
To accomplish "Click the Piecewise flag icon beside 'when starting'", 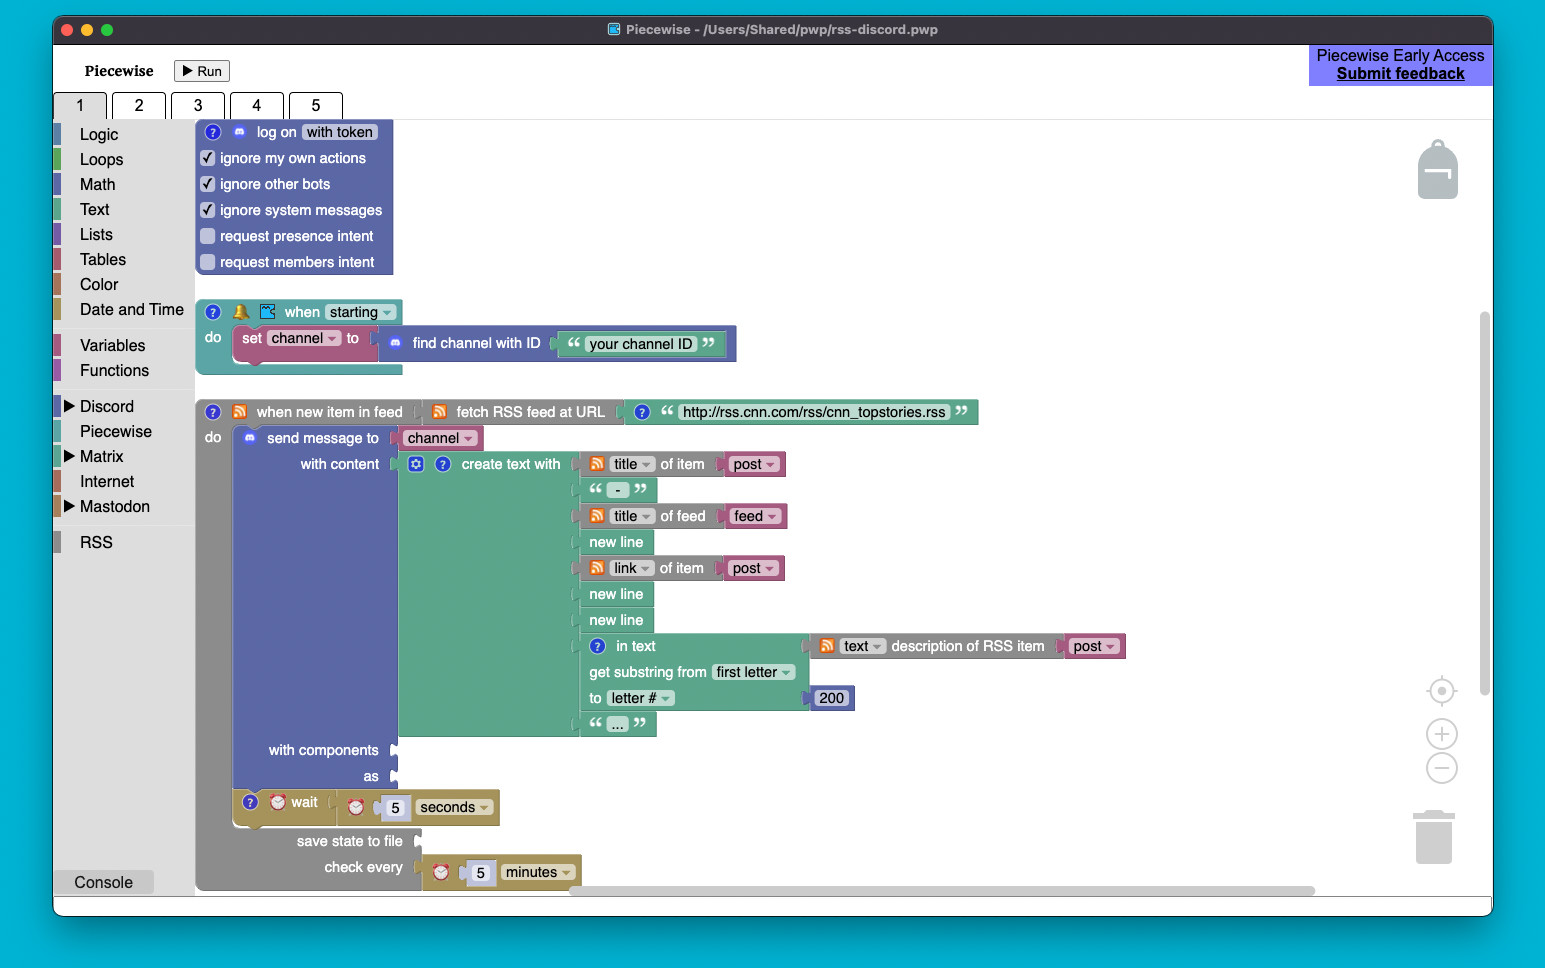I will click(x=267, y=312).
